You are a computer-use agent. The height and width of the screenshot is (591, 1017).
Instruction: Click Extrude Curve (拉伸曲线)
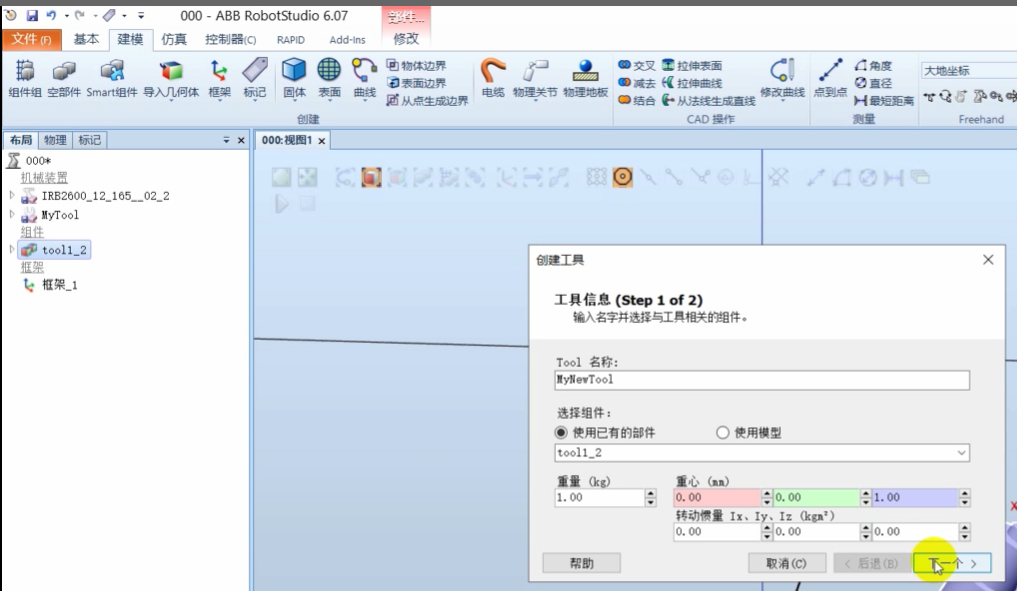click(692, 83)
